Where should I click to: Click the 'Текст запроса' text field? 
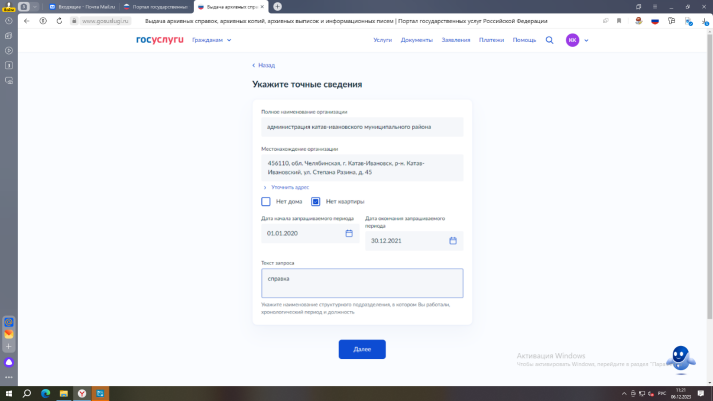coord(362,283)
